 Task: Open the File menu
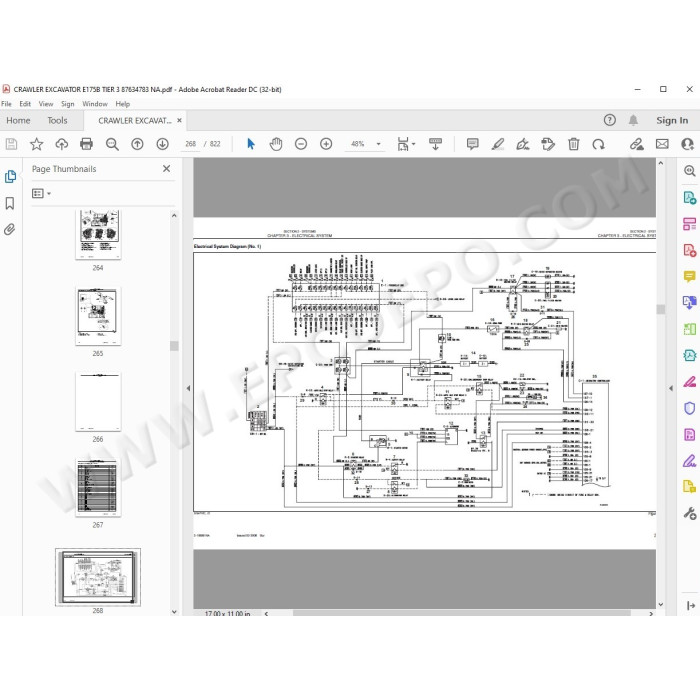coord(6,104)
